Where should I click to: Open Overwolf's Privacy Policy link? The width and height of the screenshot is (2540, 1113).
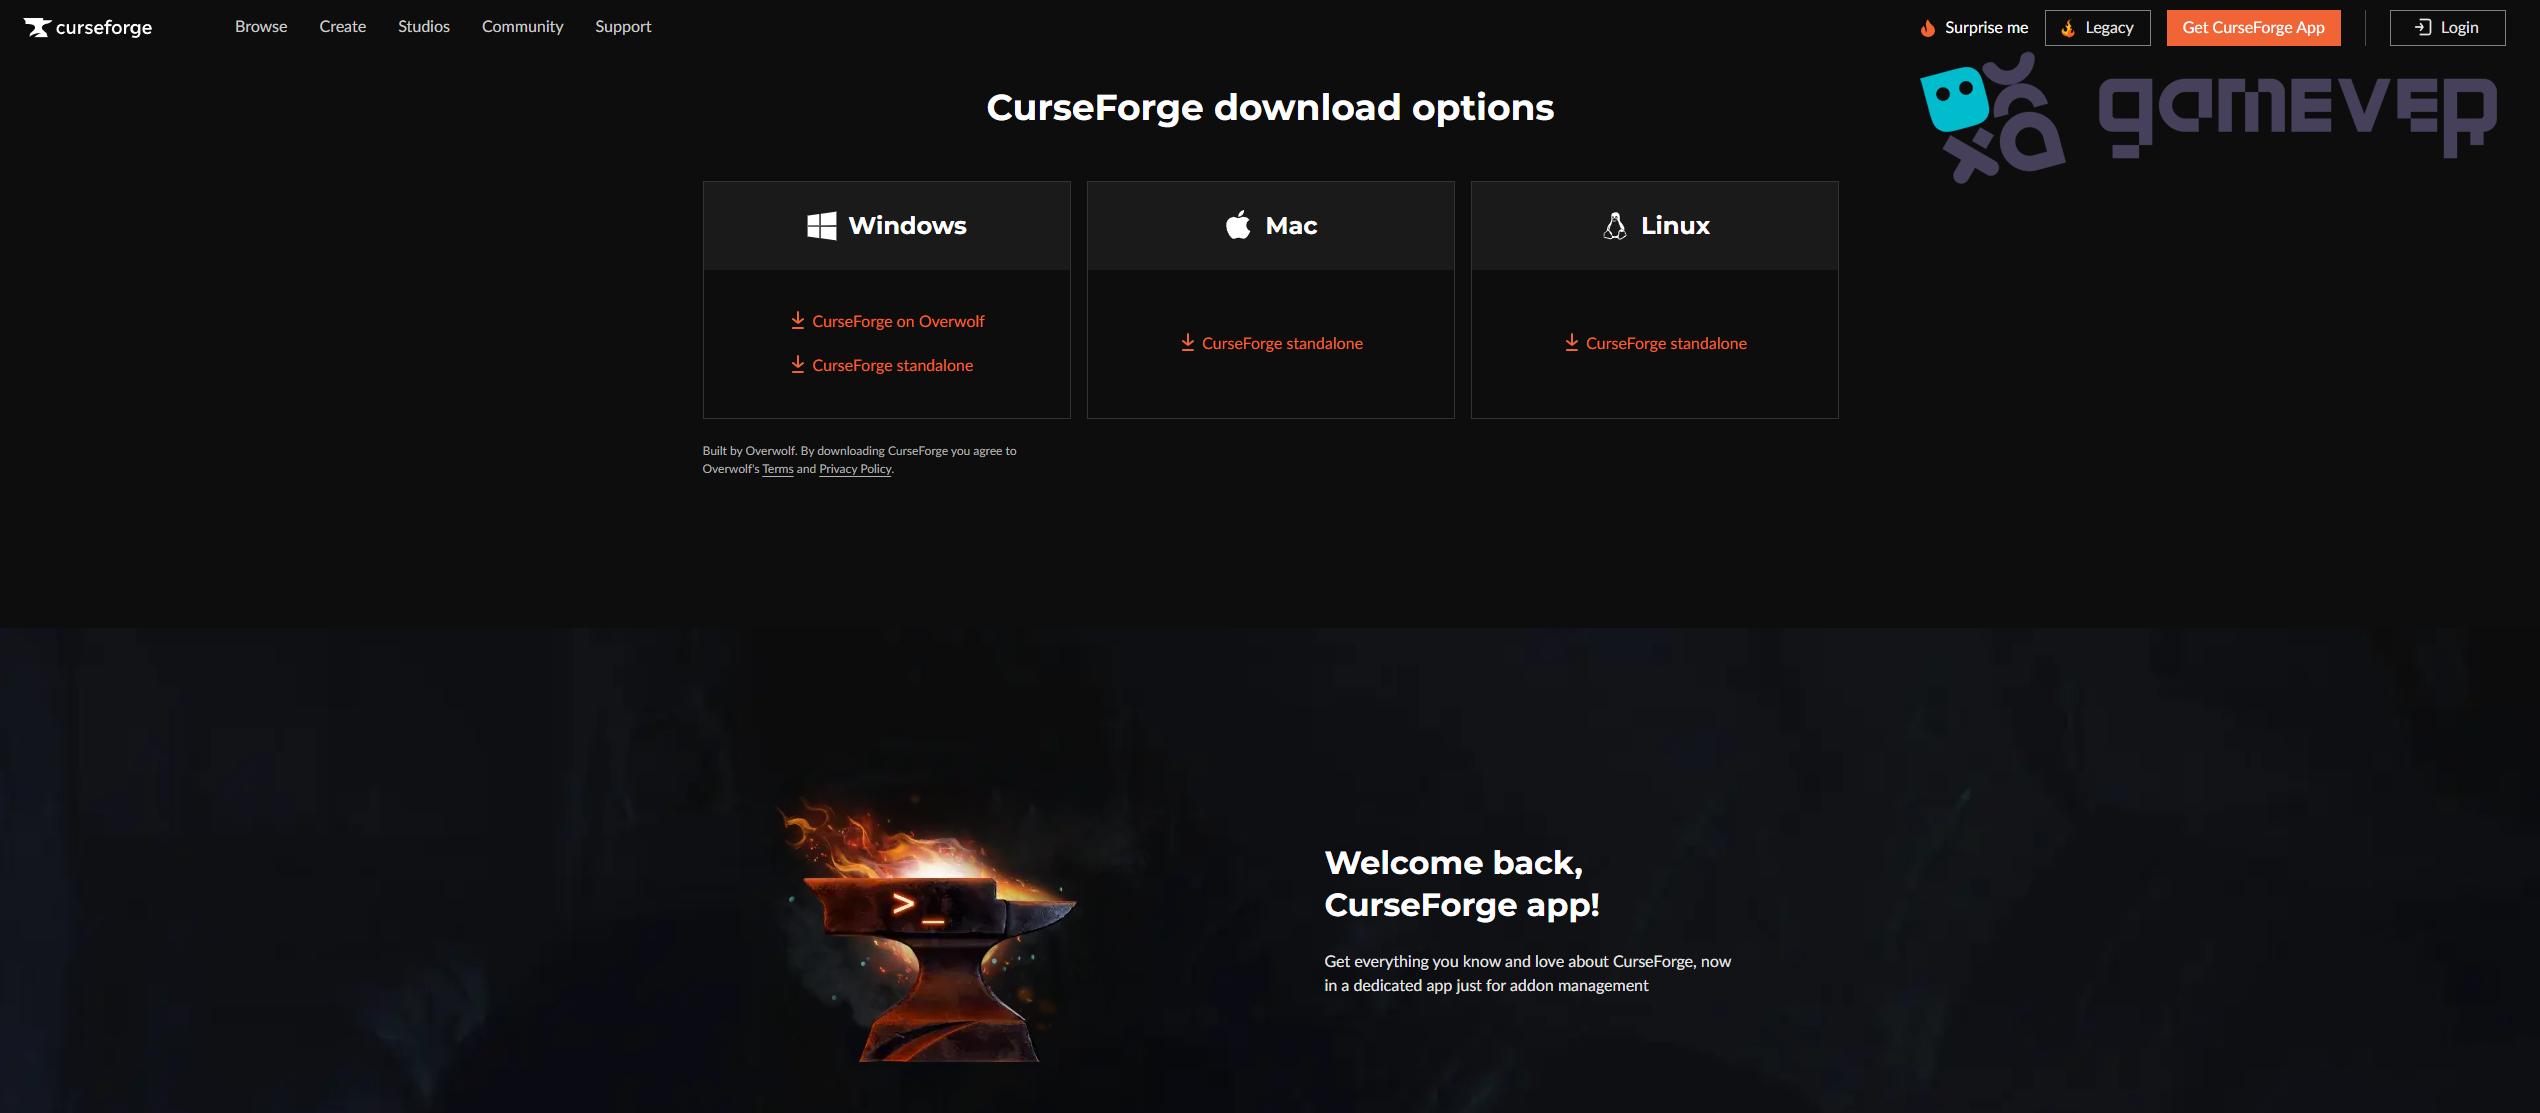855,469
